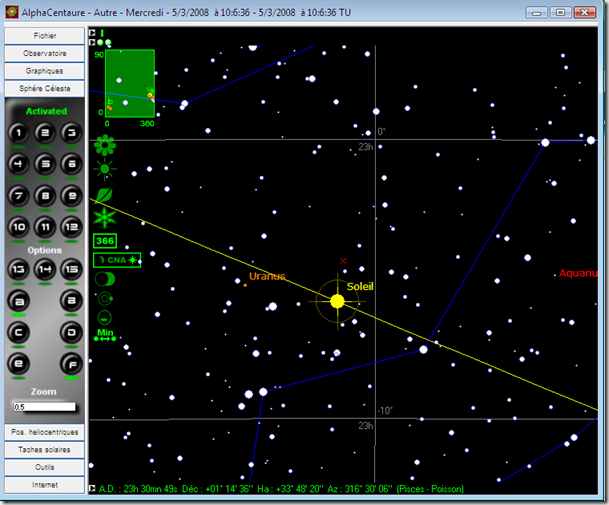Click the Uranus label
The width and height of the screenshot is (609, 505).
click(267, 276)
